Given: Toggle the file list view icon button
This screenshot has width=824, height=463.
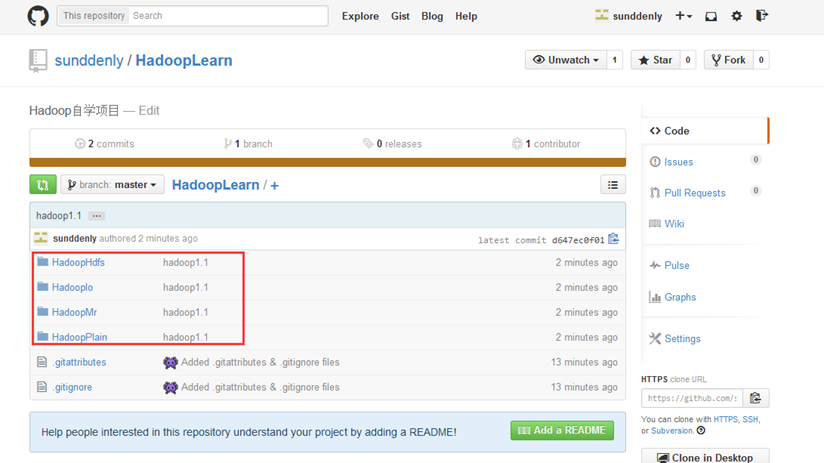Looking at the screenshot, I should coord(613,185).
